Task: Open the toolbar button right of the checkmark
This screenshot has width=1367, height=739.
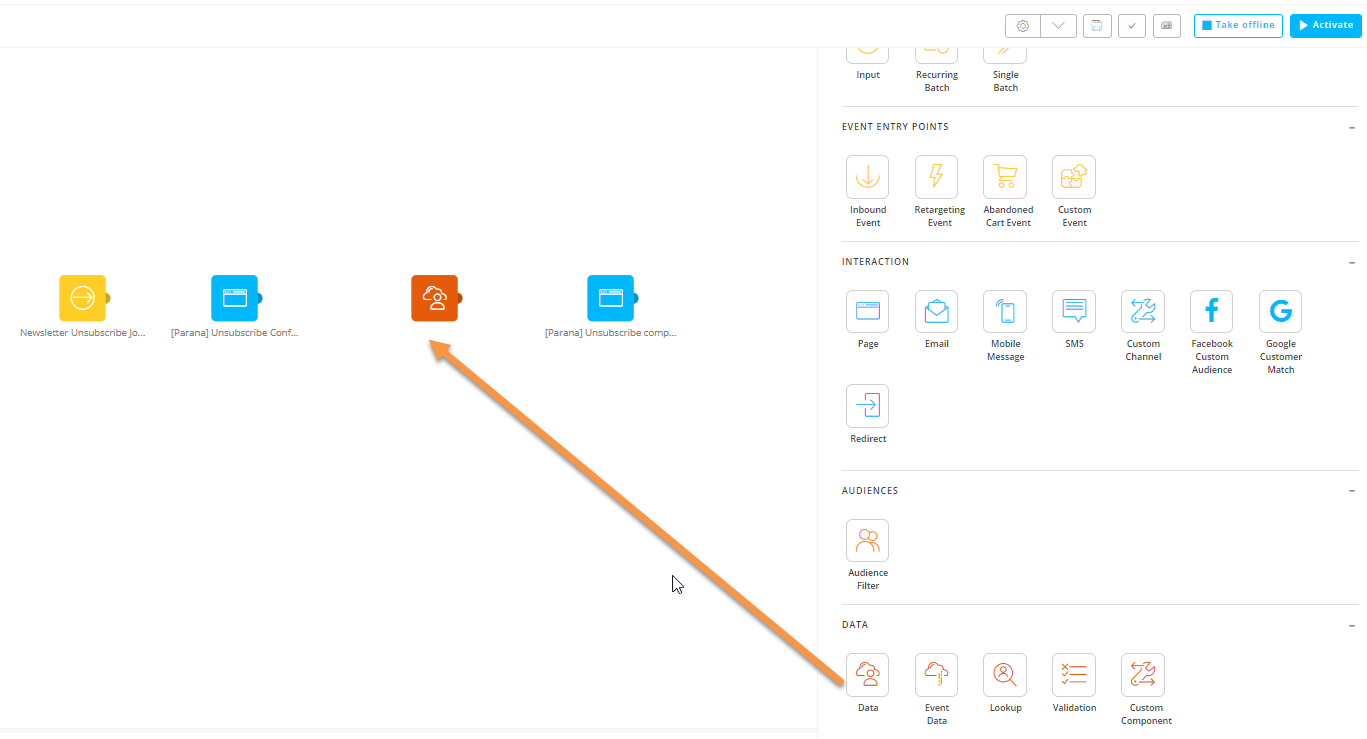Action: click(1167, 26)
